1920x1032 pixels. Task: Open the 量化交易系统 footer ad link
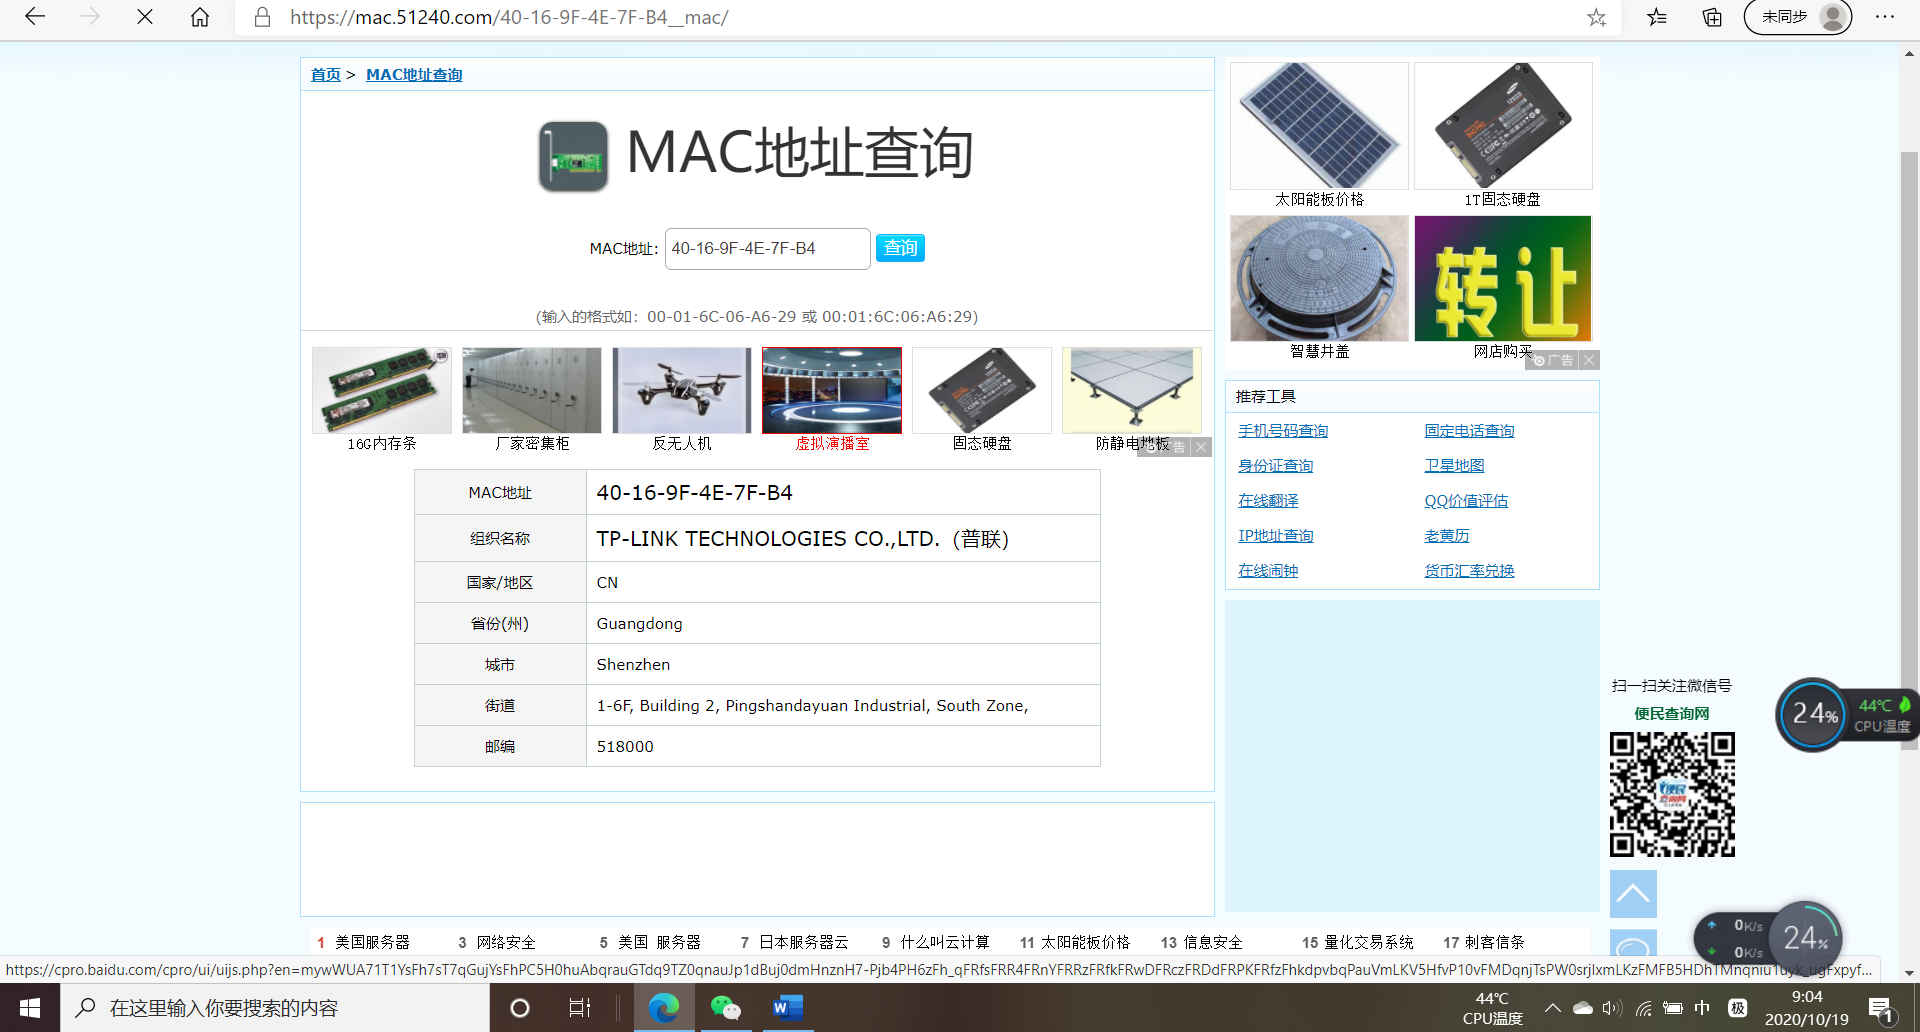coord(1369,942)
